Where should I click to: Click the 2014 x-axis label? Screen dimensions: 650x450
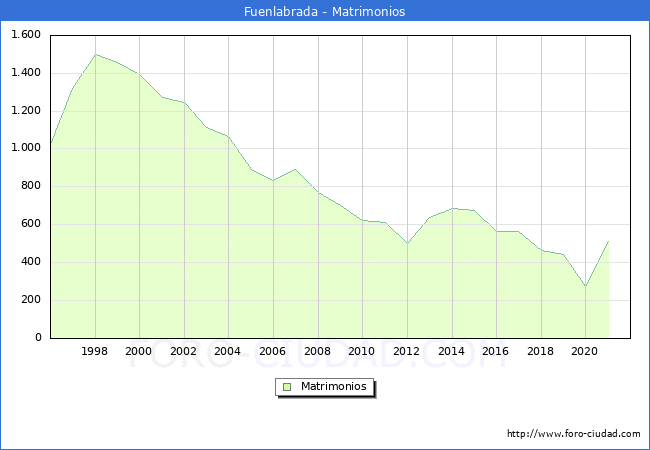pyautogui.click(x=451, y=351)
